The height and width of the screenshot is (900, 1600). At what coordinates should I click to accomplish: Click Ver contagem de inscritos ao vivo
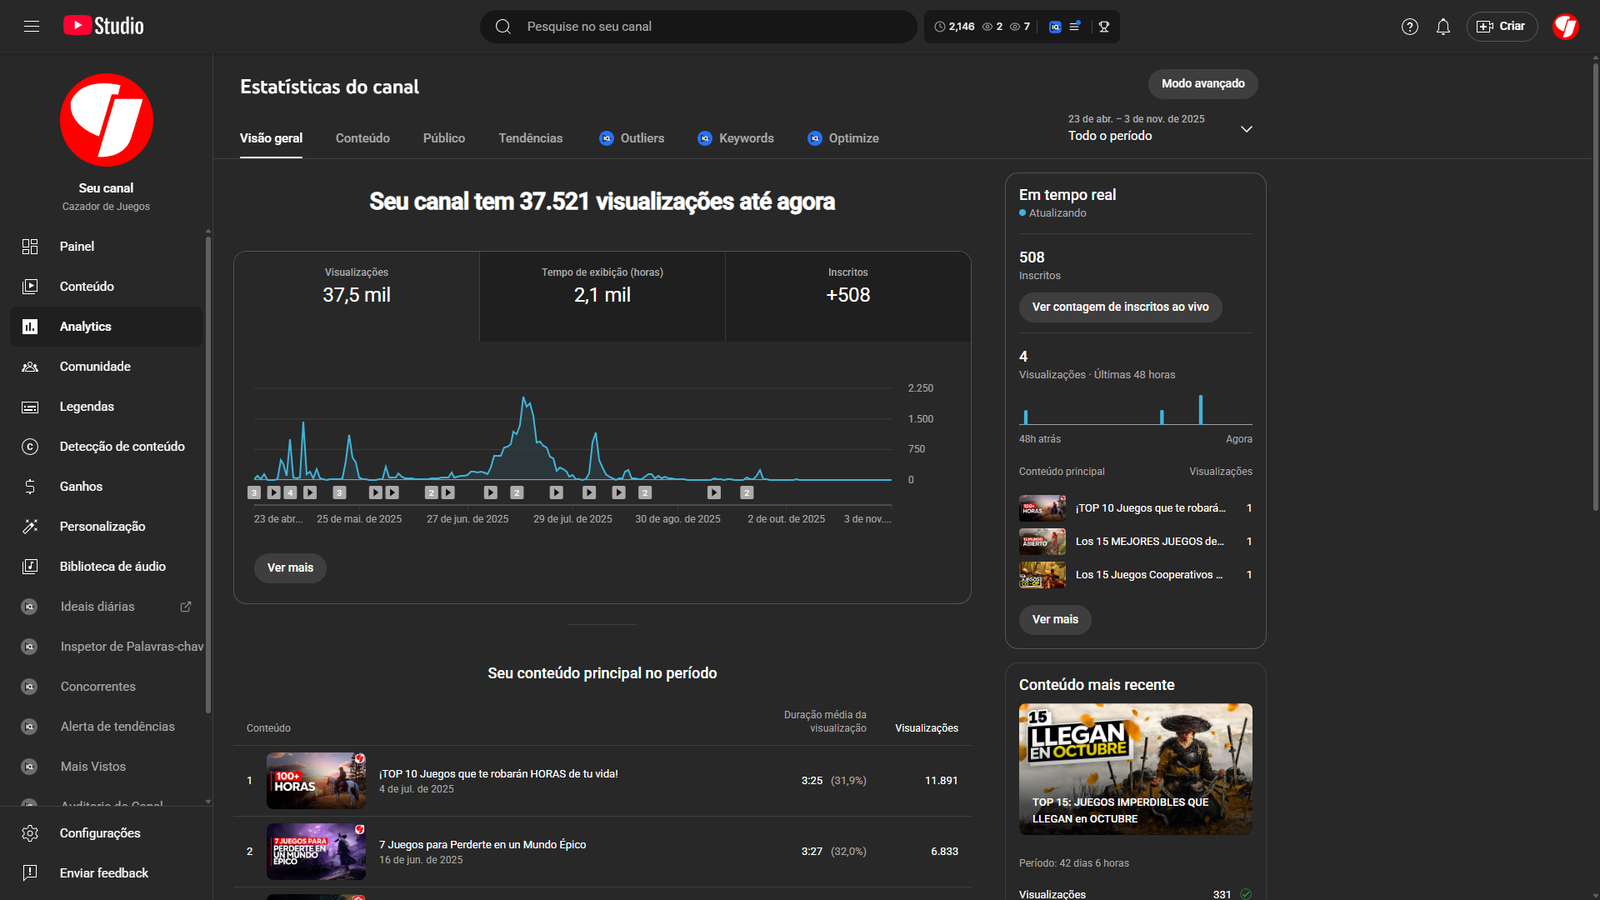click(x=1120, y=307)
